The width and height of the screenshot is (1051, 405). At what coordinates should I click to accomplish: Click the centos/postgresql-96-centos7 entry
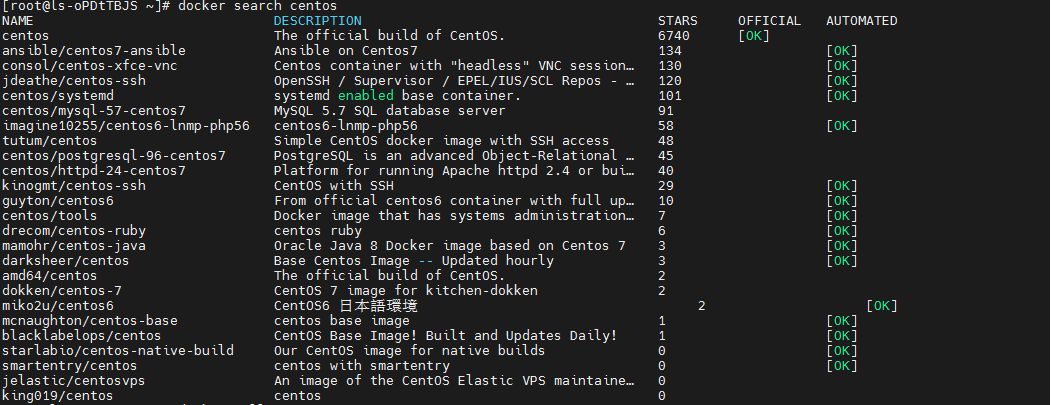[114, 156]
